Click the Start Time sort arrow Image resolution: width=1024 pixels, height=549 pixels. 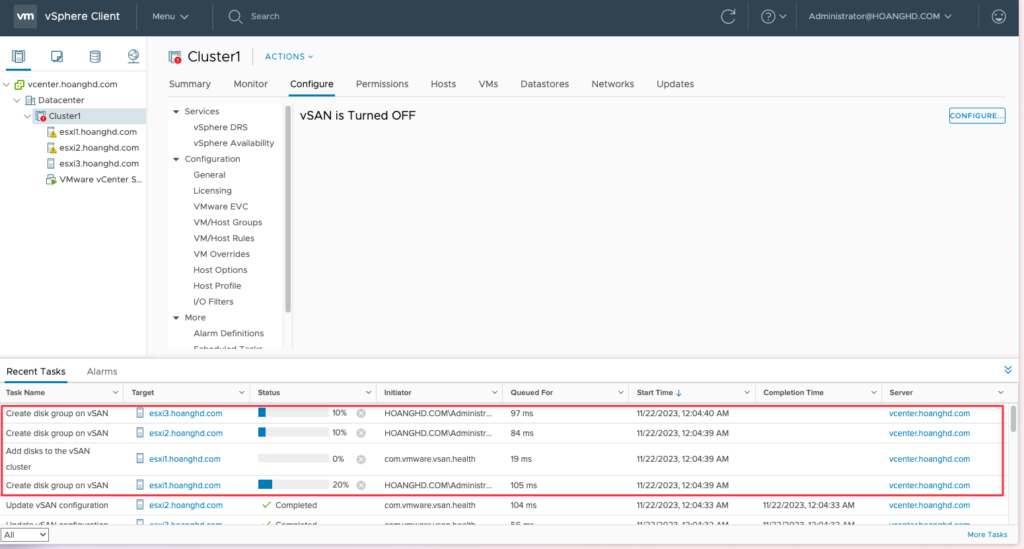679,393
